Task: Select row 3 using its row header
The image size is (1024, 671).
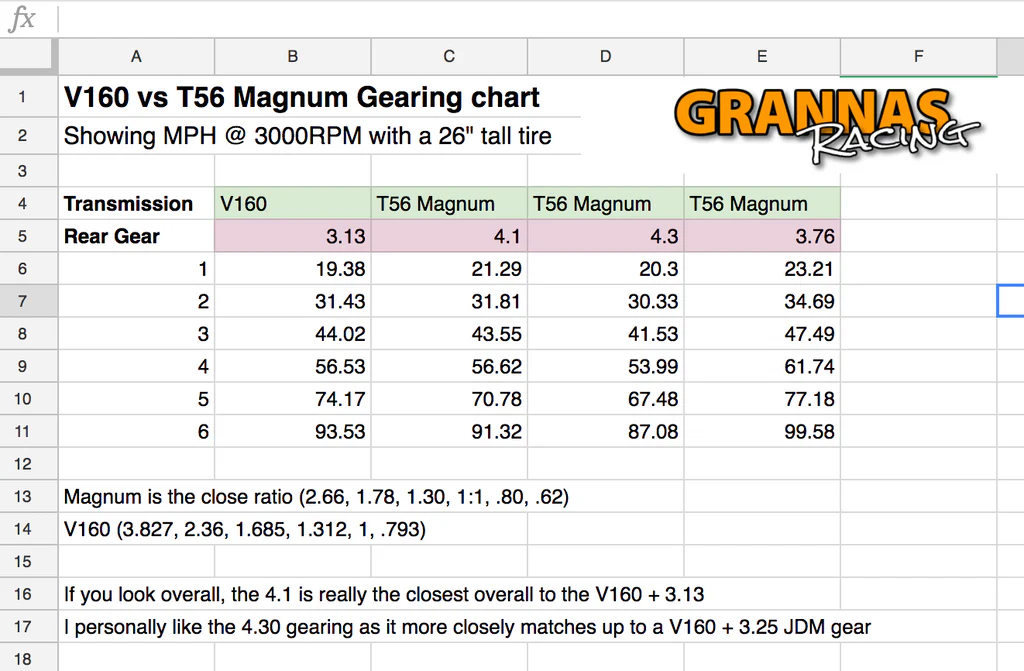Action: click(x=29, y=171)
